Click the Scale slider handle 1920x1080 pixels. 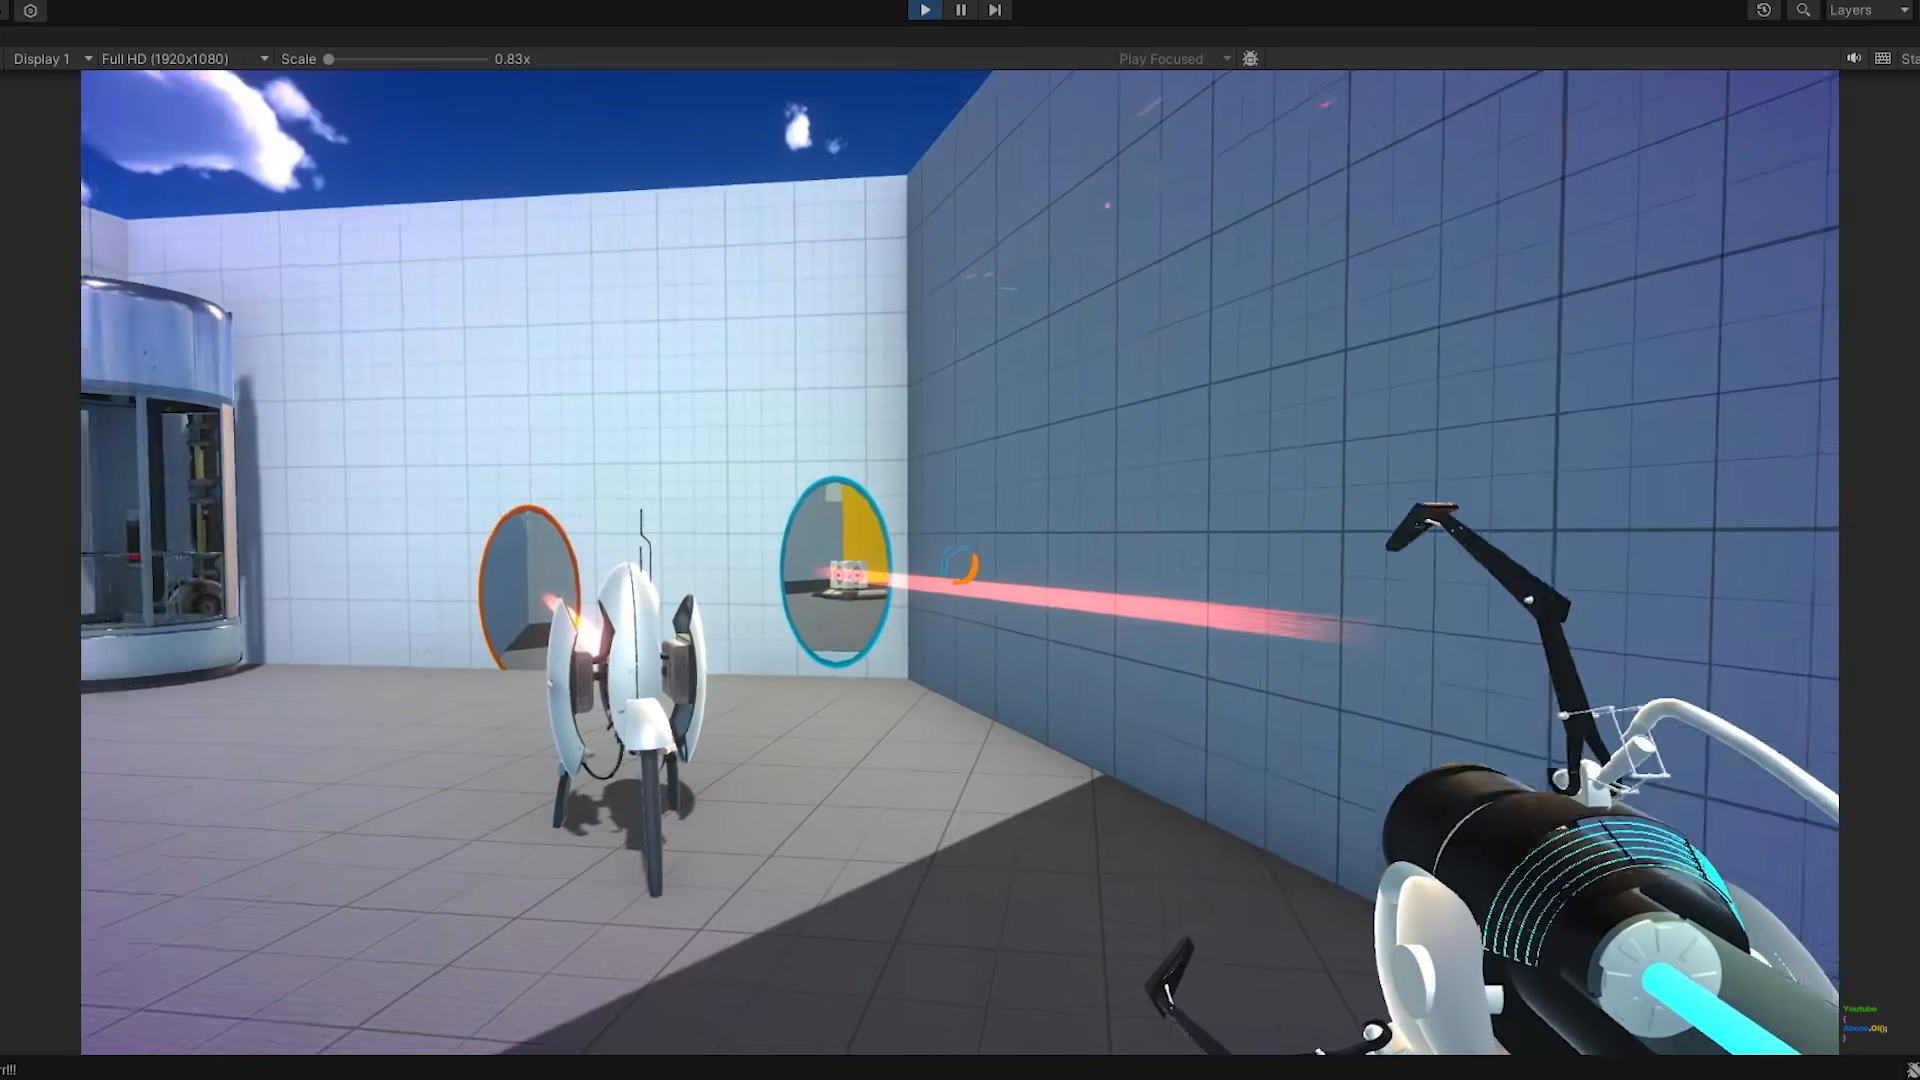tap(328, 59)
